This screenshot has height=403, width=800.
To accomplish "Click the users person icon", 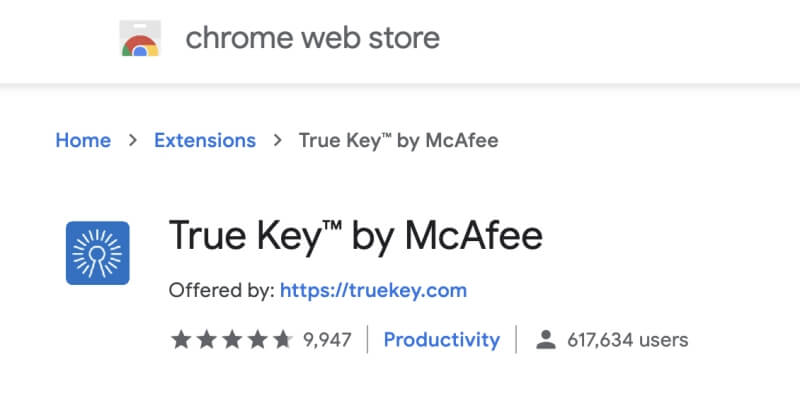I will (x=545, y=340).
